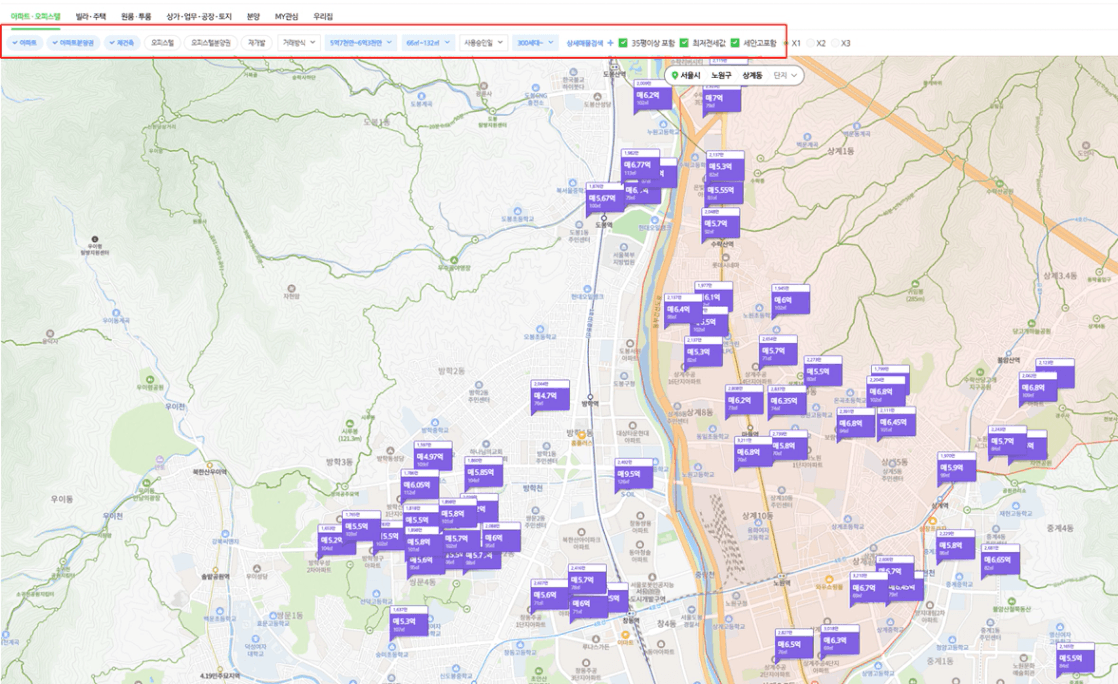Screen dimensions: 1118x684
Task: Open the 매6.77억 listing marker
Action: (x=636, y=164)
